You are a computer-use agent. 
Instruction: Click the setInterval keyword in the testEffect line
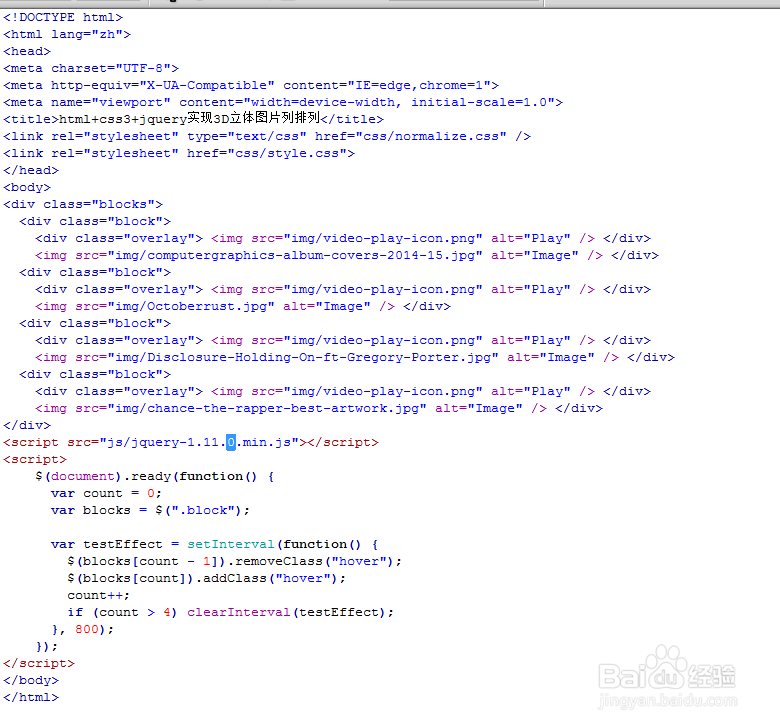point(231,544)
